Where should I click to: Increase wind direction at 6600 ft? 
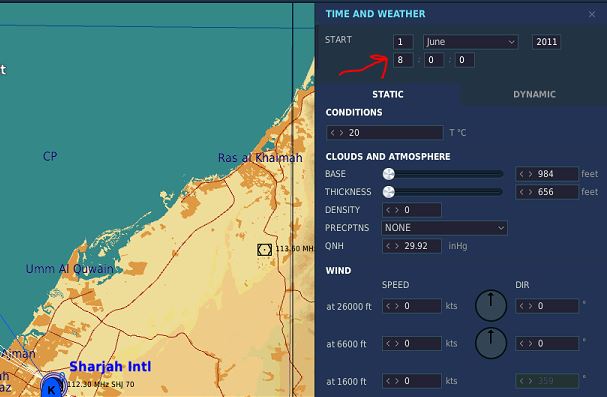tap(530, 344)
